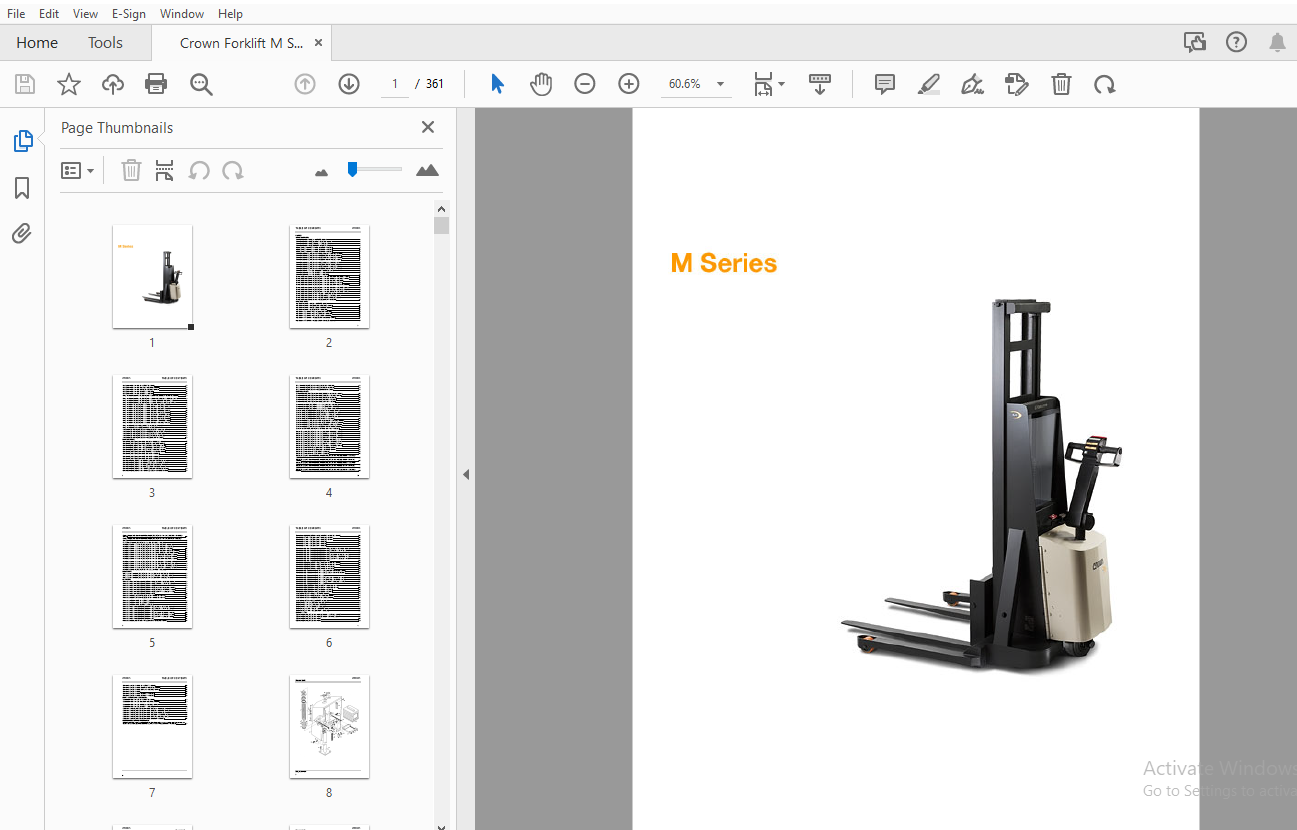Click the Delete page trash icon in toolbar

(x=1061, y=84)
